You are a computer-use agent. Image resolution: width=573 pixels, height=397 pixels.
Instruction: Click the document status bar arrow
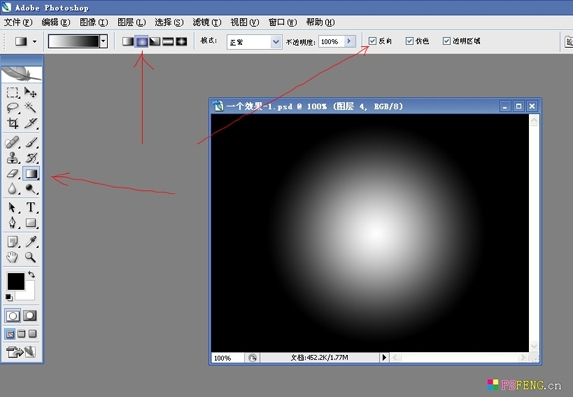pos(384,358)
